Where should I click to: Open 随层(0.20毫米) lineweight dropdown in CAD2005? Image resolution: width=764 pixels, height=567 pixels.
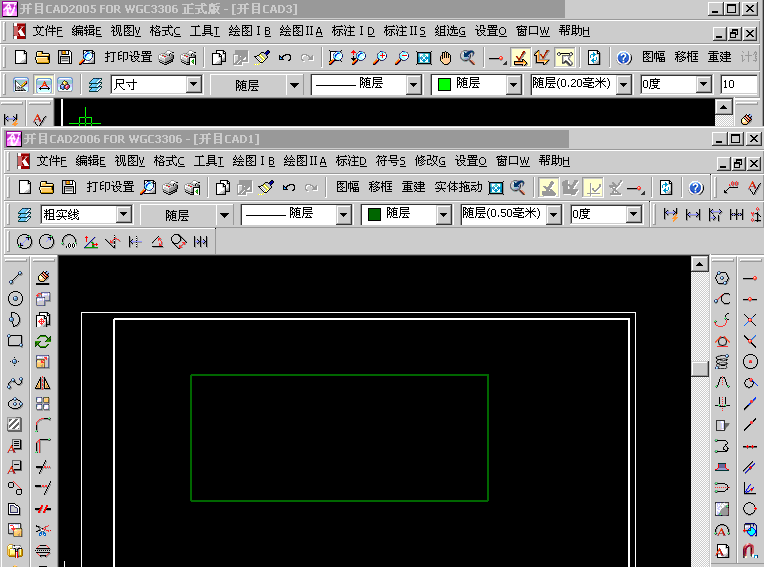click(624, 85)
